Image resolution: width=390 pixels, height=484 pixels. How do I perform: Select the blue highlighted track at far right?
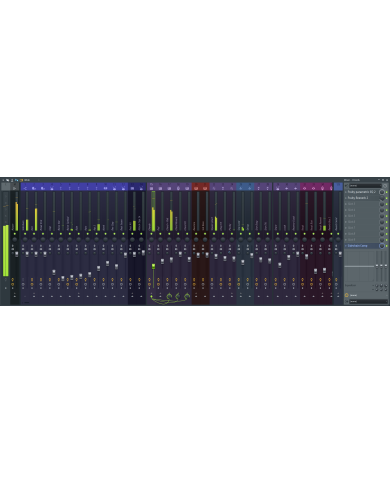(338, 187)
